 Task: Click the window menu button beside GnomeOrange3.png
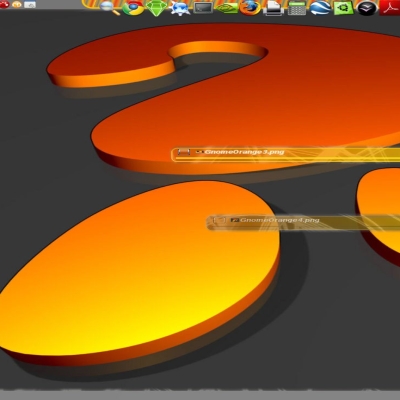[x=184, y=152]
